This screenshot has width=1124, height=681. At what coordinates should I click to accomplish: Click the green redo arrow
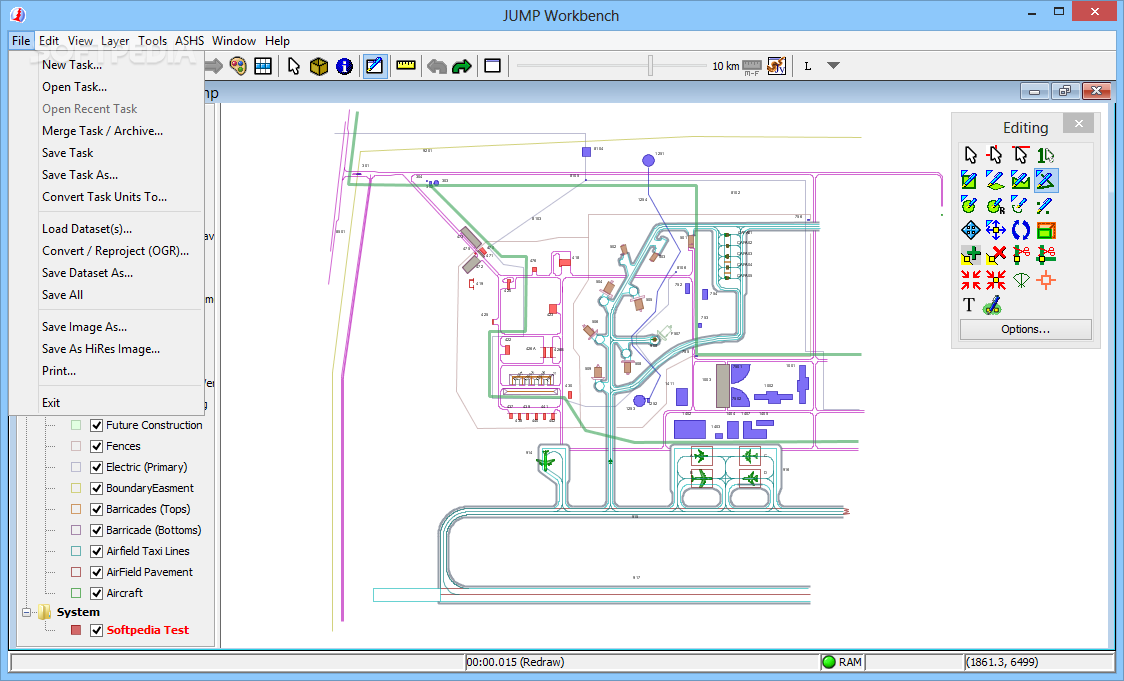pos(462,67)
